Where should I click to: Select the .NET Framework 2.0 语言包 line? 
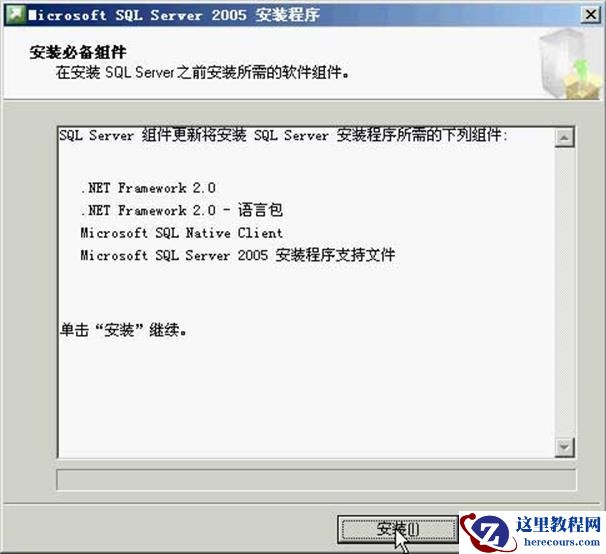pyautogui.click(x=182, y=210)
